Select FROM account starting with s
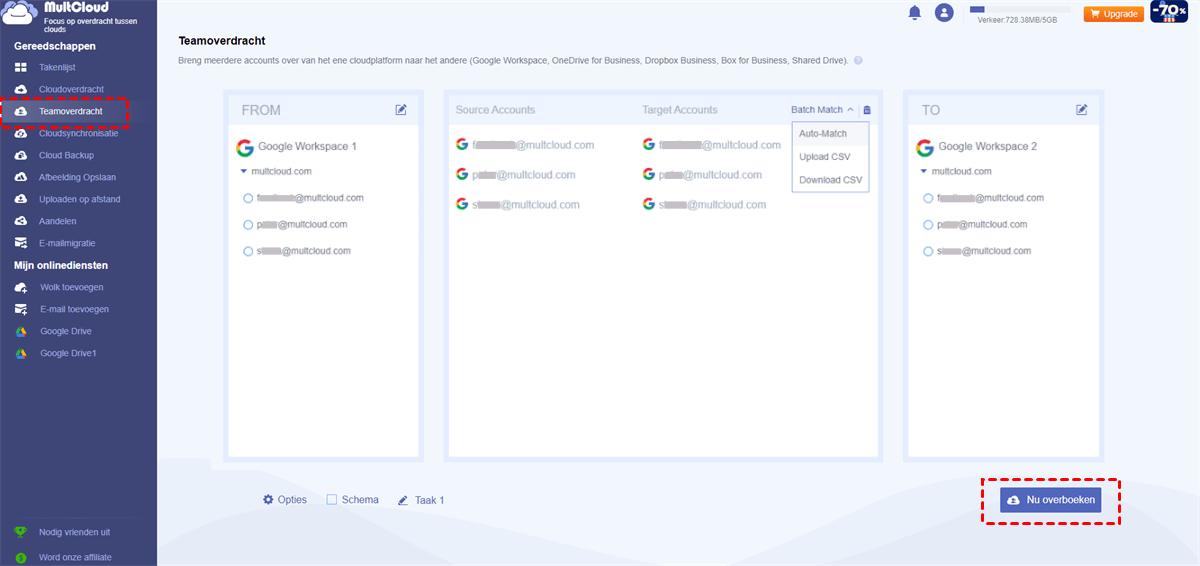This screenshot has height=566, width=1200. (x=248, y=251)
